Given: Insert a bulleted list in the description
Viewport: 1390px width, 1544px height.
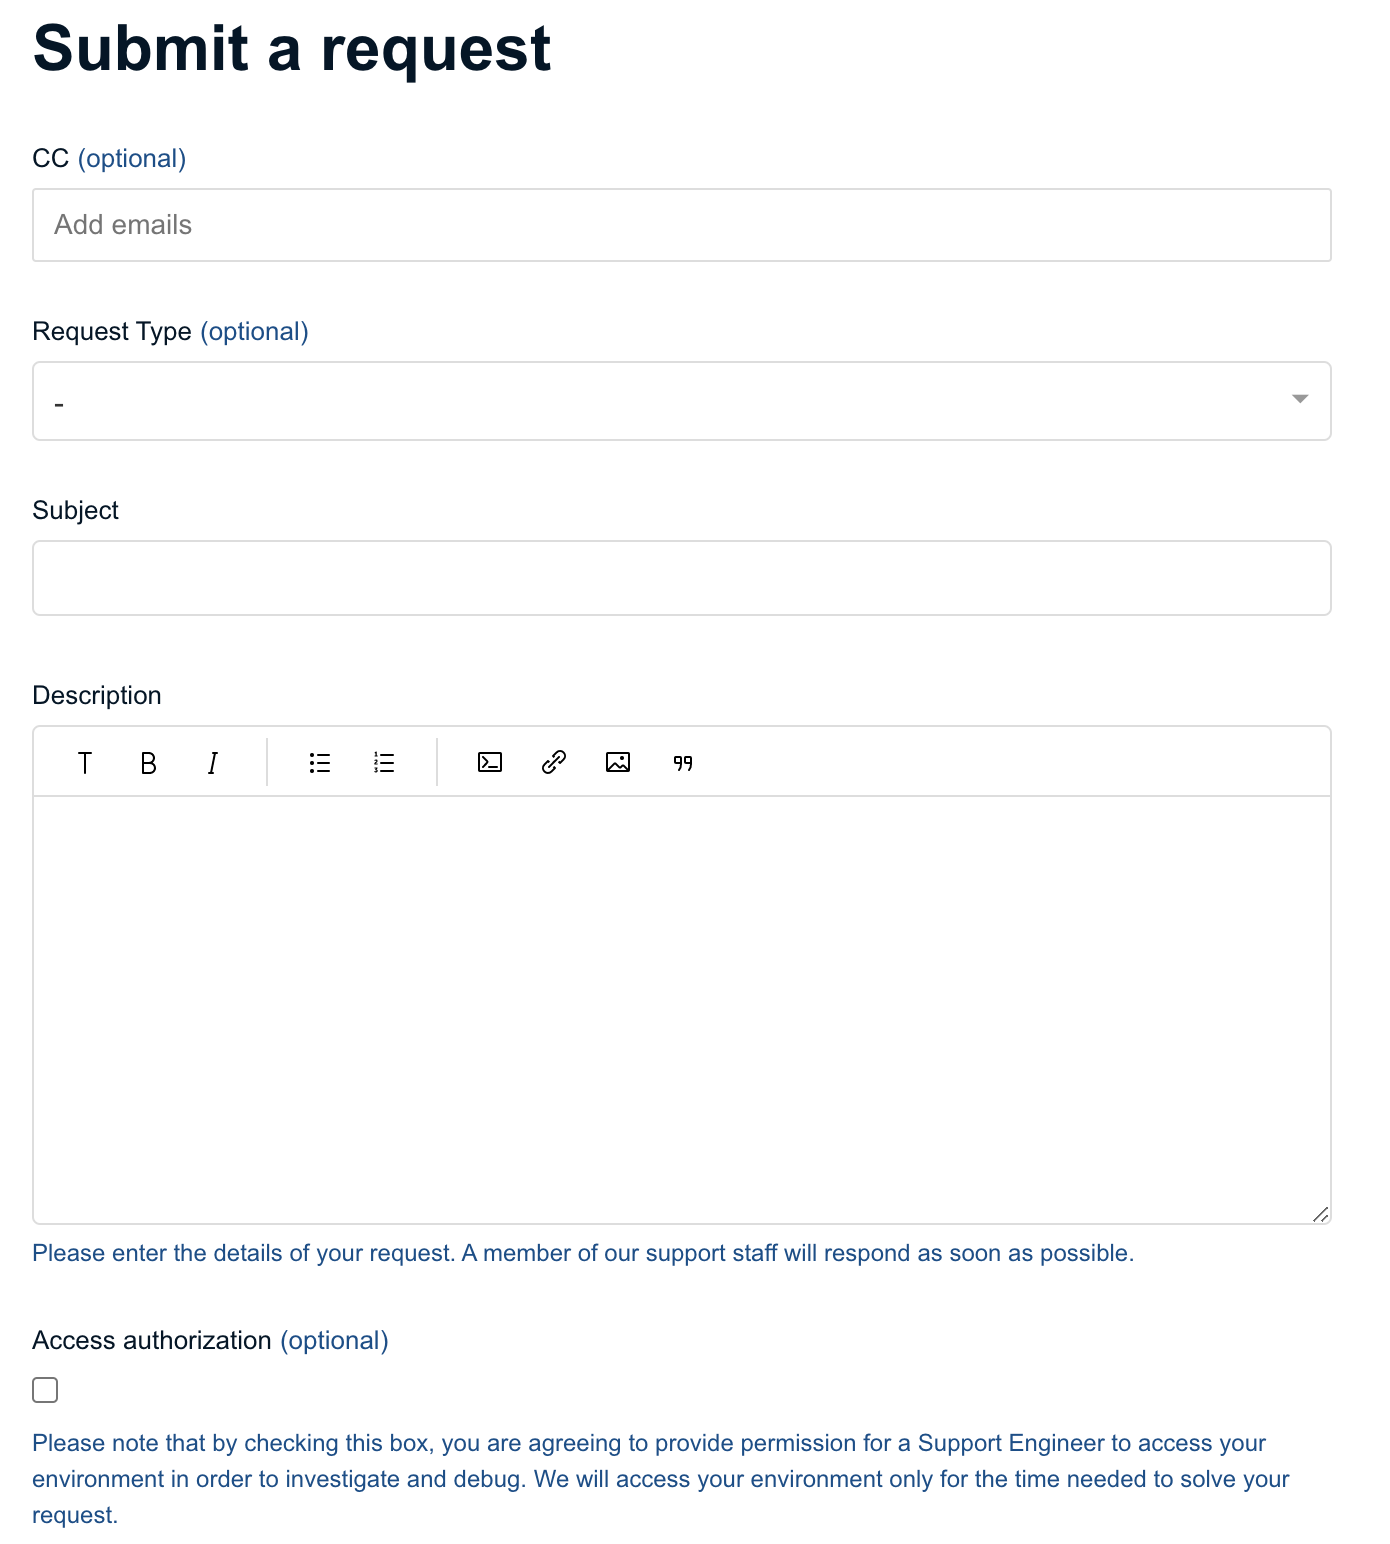Looking at the screenshot, I should point(320,763).
